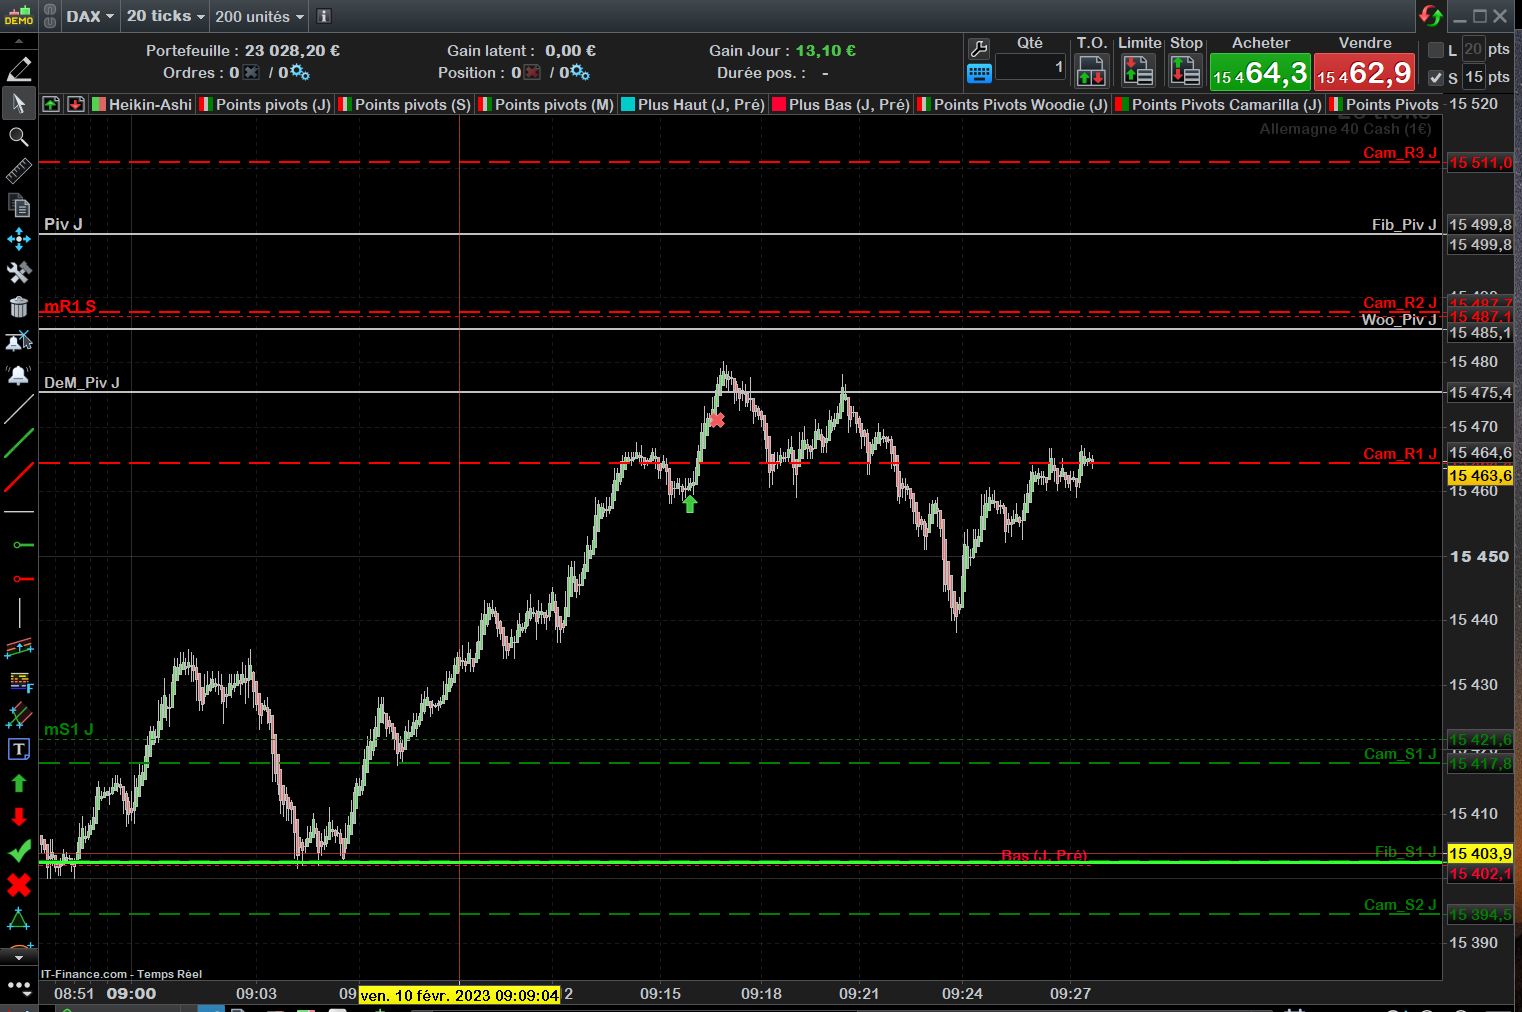Open the 20 ticks timeframe dropdown
Image resolution: width=1522 pixels, height=1012 pixels.
165,16
